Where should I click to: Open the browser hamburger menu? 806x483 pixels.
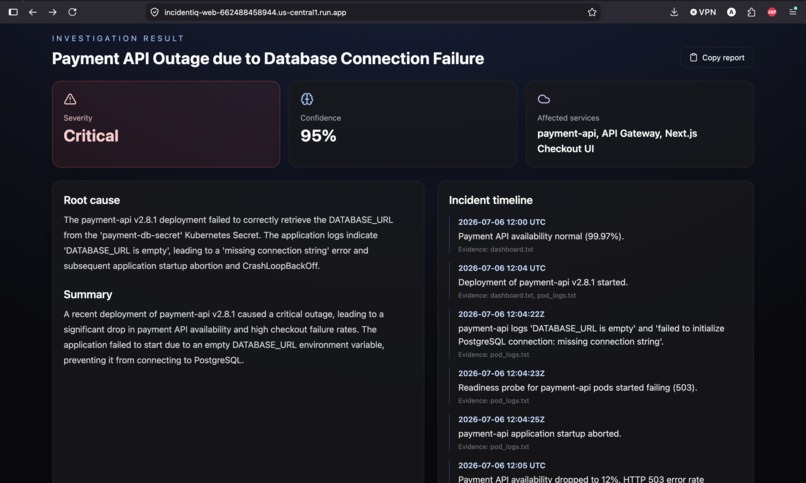tap(793, 11)
